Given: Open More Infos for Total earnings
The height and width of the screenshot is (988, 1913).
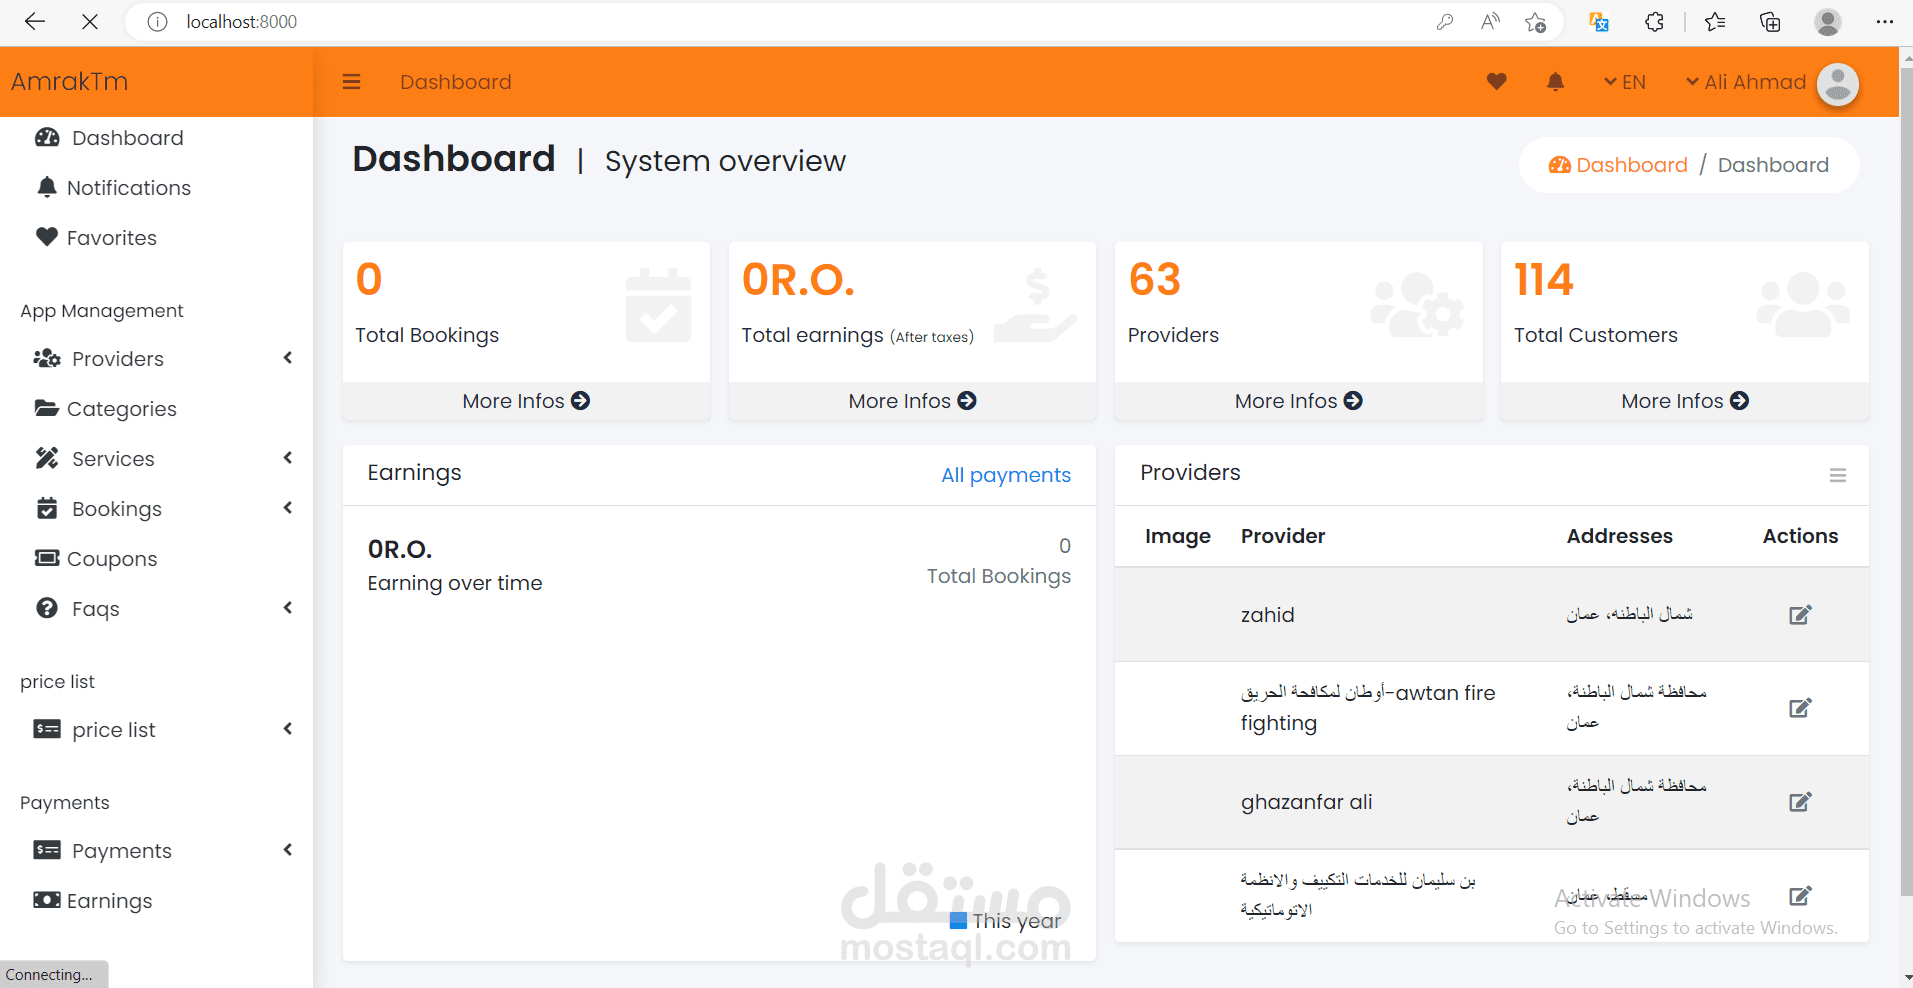Looking at the screenshot, I should coord(912,401).
